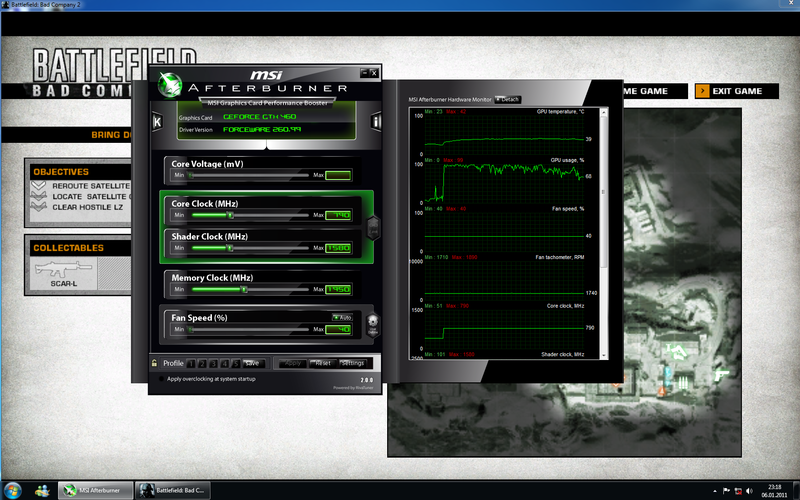Click the user-defined fan control icon
The width and height of the screenshot is (800, 500).
coord(373,323)
